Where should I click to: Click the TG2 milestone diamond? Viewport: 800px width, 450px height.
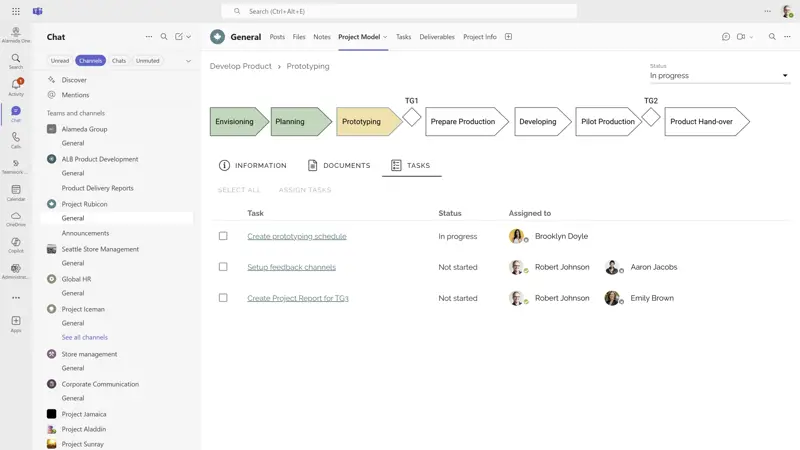651,118
